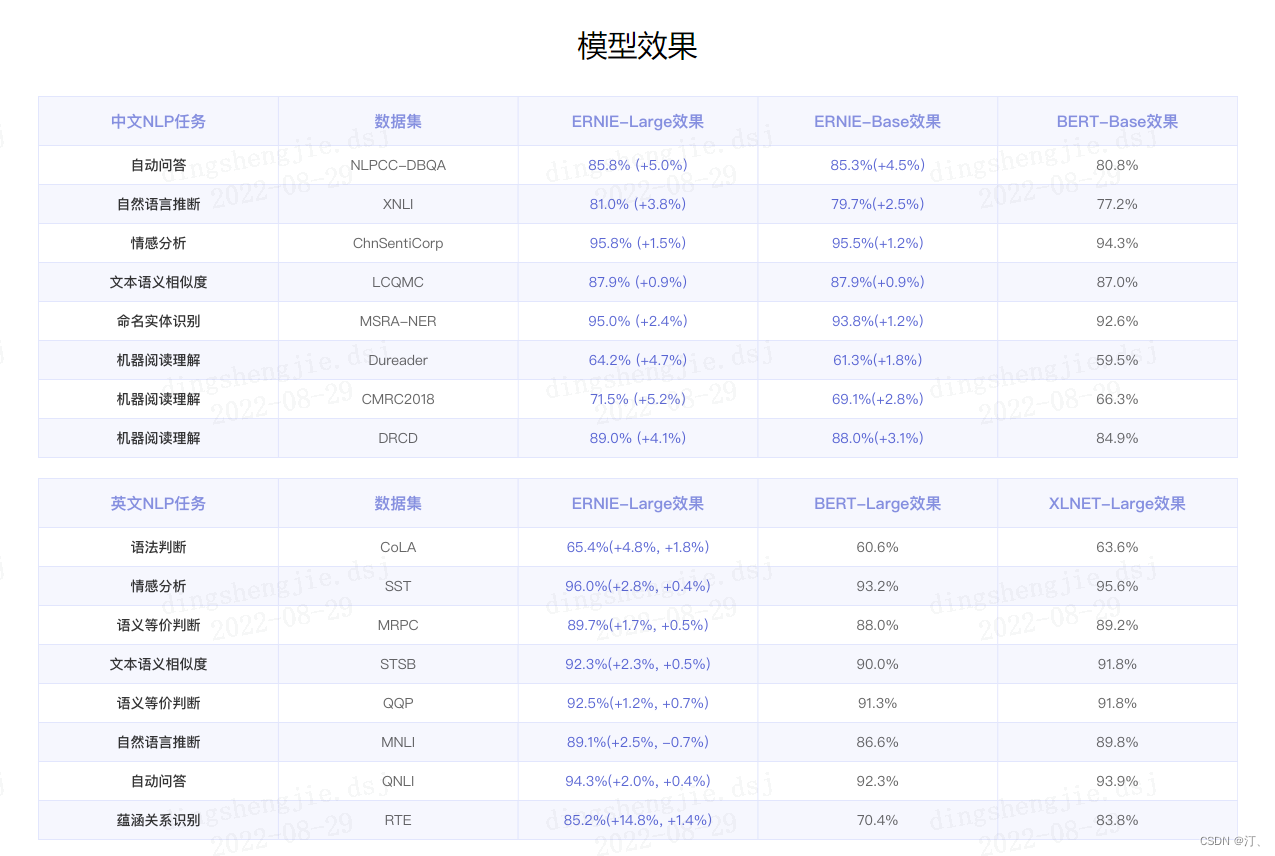This screenshot has height=856, width=1275.
Task: Select the "84.9%" DRCD value
Action: 1117,438
